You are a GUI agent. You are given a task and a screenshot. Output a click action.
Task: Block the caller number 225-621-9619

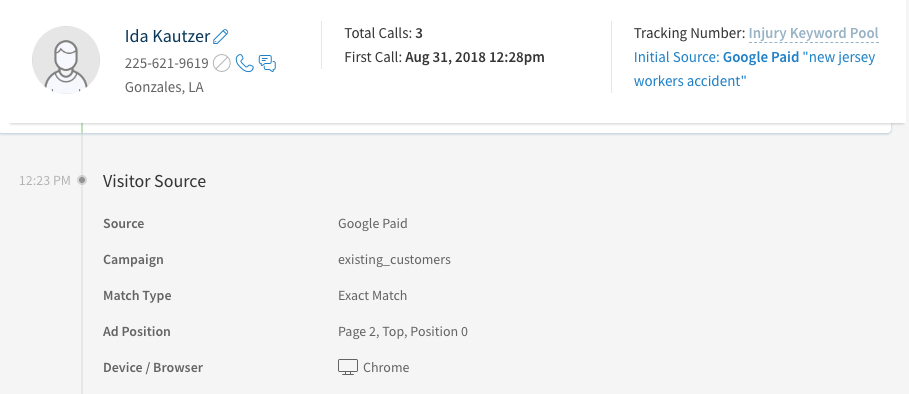click(221, 63)
